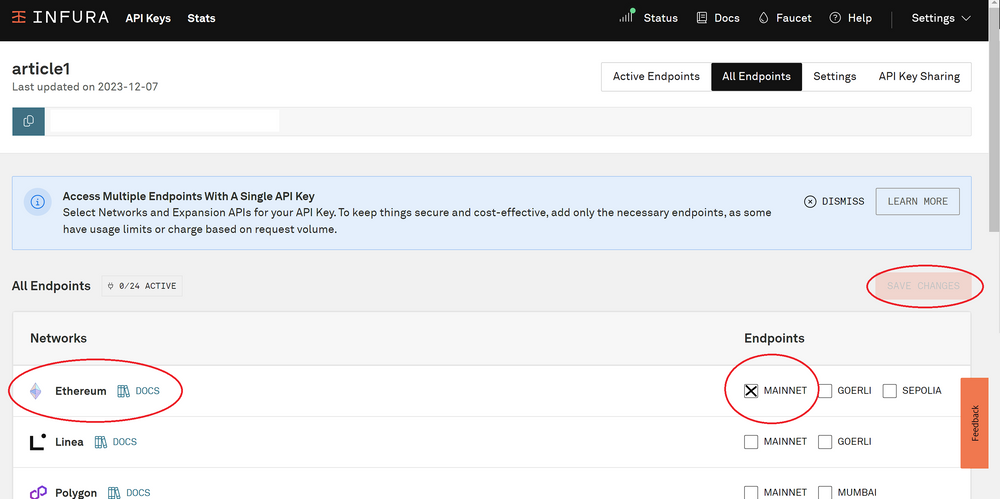1000x499 pixels.
Task: Uncheck Ethereum MAINNET checkbox
Action: point(751,391)
